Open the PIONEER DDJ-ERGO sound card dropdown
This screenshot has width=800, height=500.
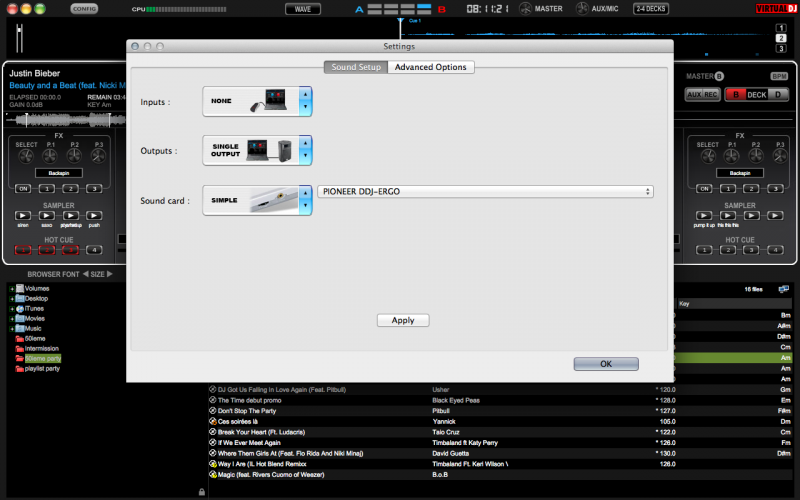point(485,191)
